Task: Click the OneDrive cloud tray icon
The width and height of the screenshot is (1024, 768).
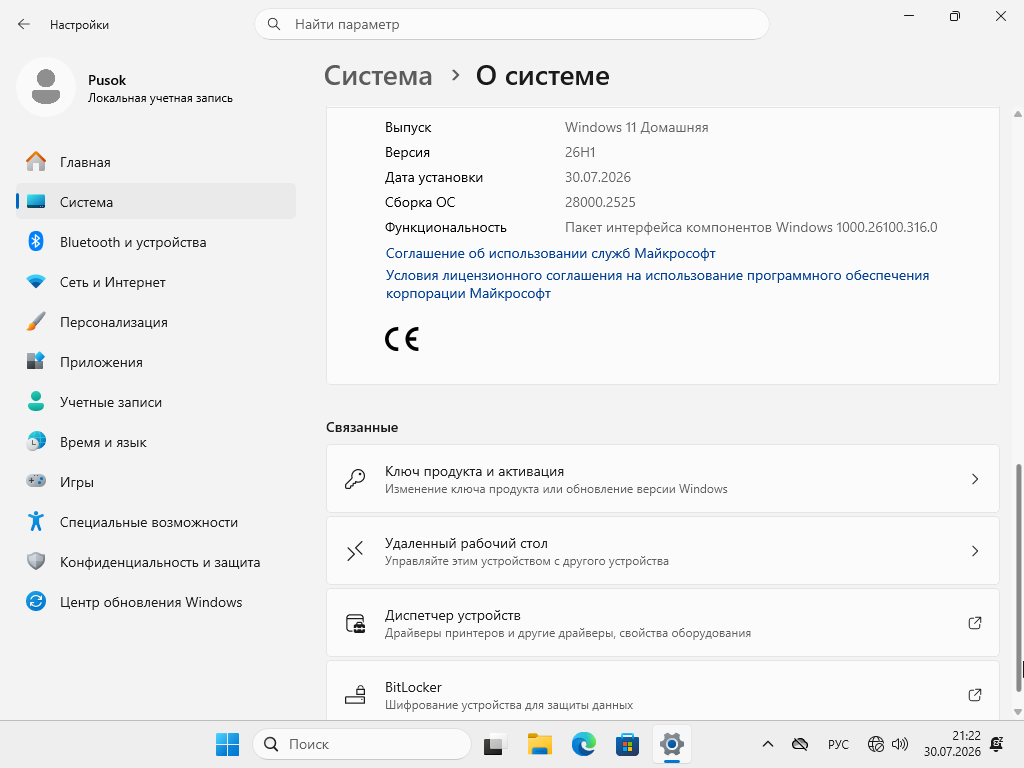Action: [x=799, y=744]
